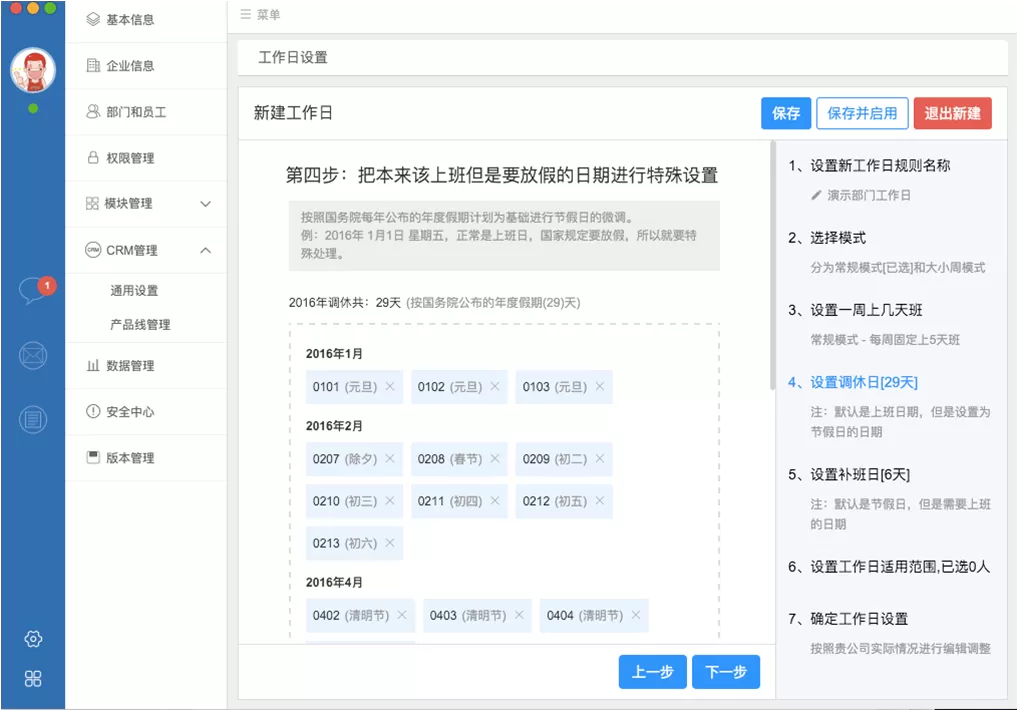
Task: Proceed with 下一步 button
Action: pyautogui.click(x=726, y=672)
